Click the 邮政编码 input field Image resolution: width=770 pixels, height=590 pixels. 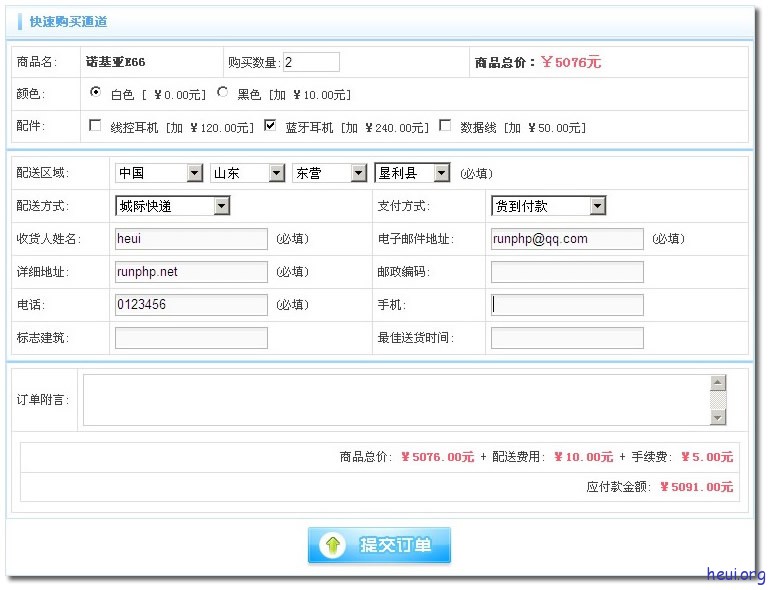[x=567, y=272]
